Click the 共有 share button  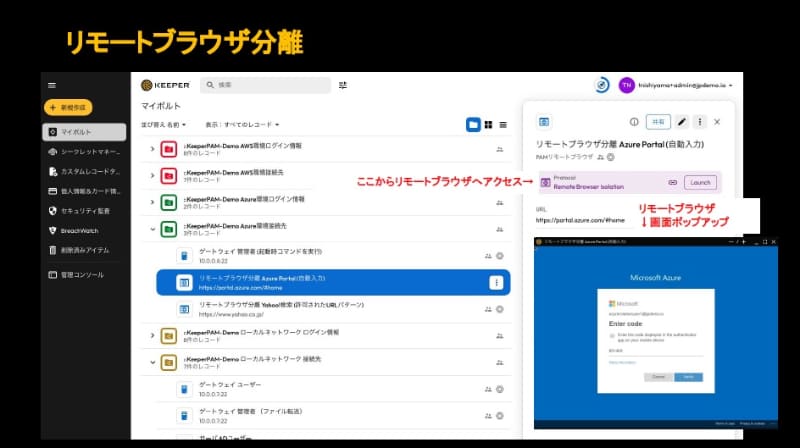coord(658,122)
